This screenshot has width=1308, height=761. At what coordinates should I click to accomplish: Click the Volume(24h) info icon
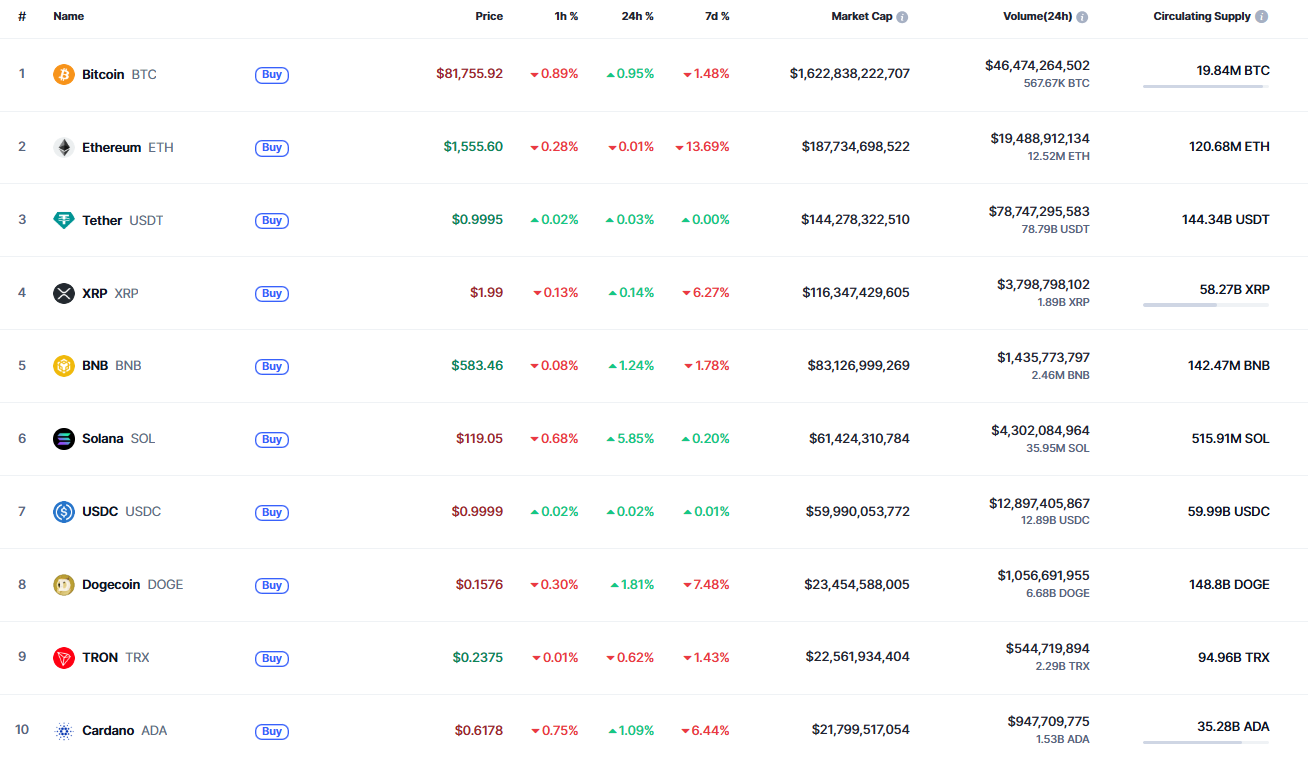1082,17
